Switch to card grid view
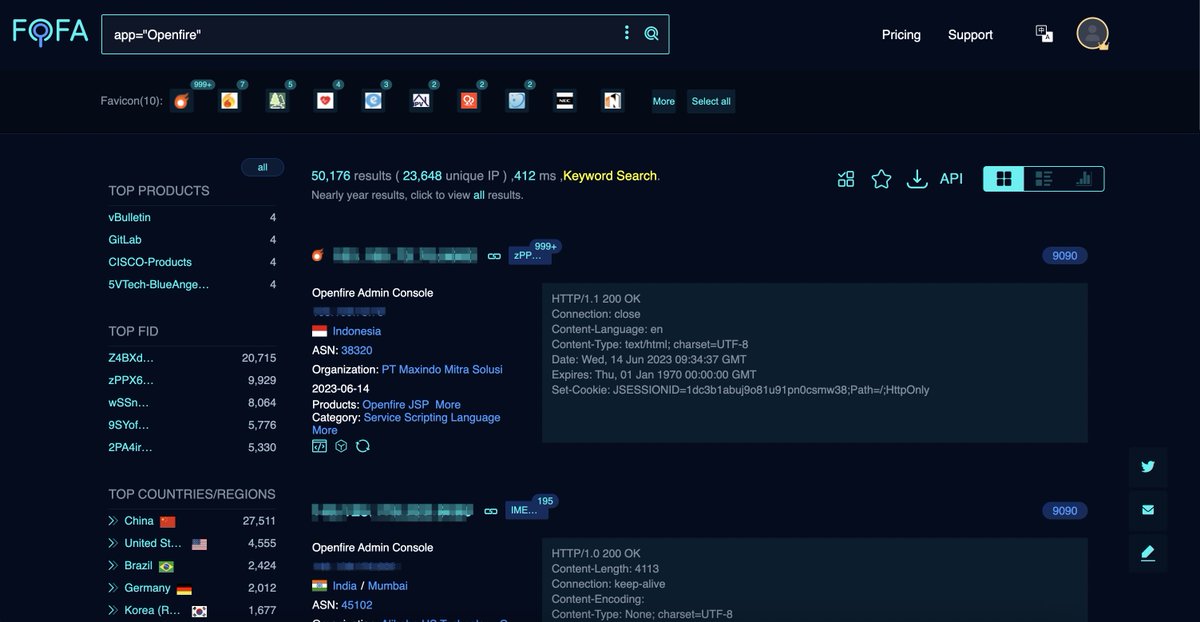 pyautogui.click(x=1004, y=179)
